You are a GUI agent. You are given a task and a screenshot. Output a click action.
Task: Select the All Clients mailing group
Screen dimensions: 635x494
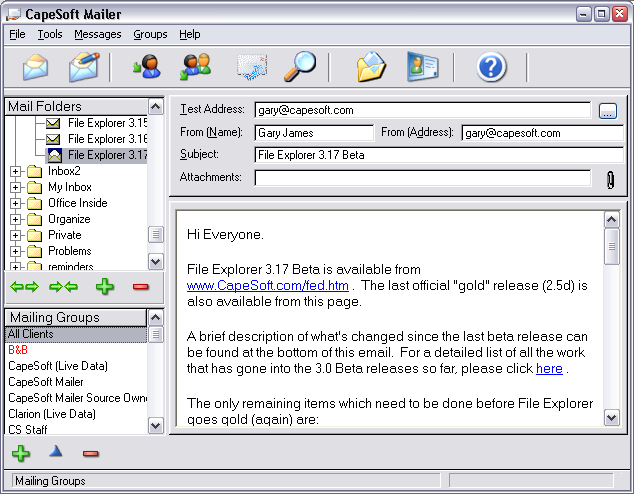[x=76, y=334]
